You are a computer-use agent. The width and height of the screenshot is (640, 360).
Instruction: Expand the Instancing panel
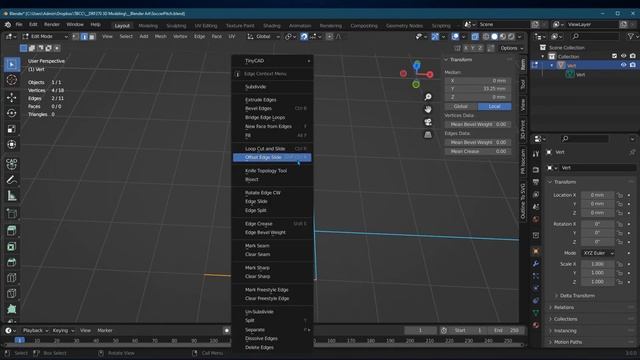[x=565, y=331]
